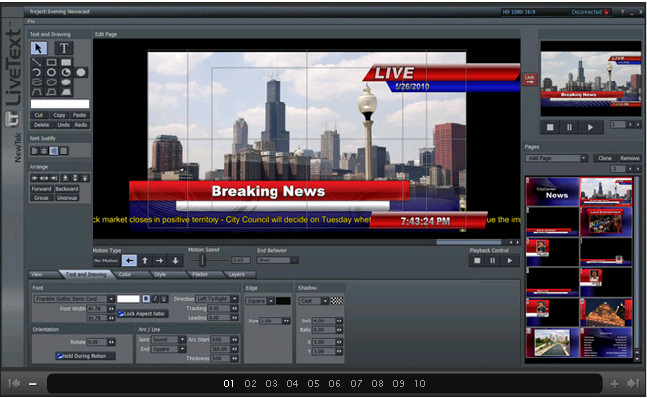
Task: Choose the line drawing tool
Action: coord(37,63)
